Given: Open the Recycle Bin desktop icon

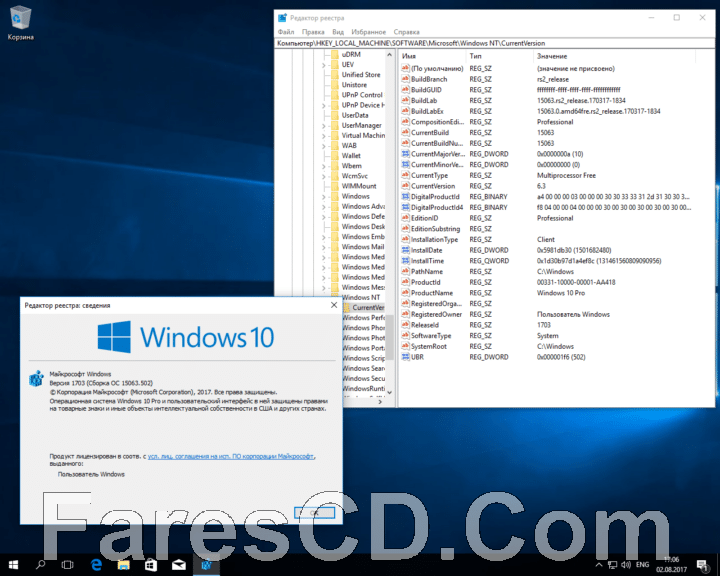Looking at the screenshot, I should tap(20, 23).
